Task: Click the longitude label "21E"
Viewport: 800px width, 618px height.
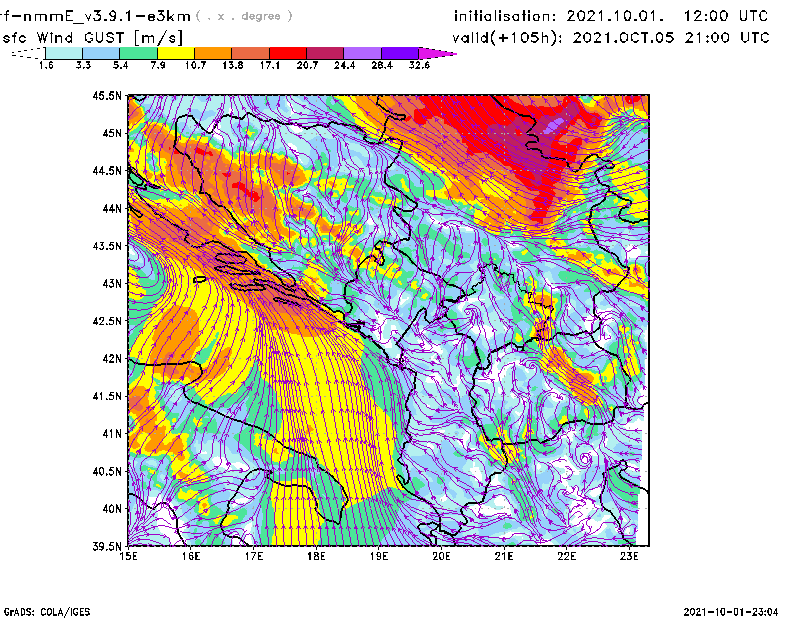Action: [x=504, y=556]
